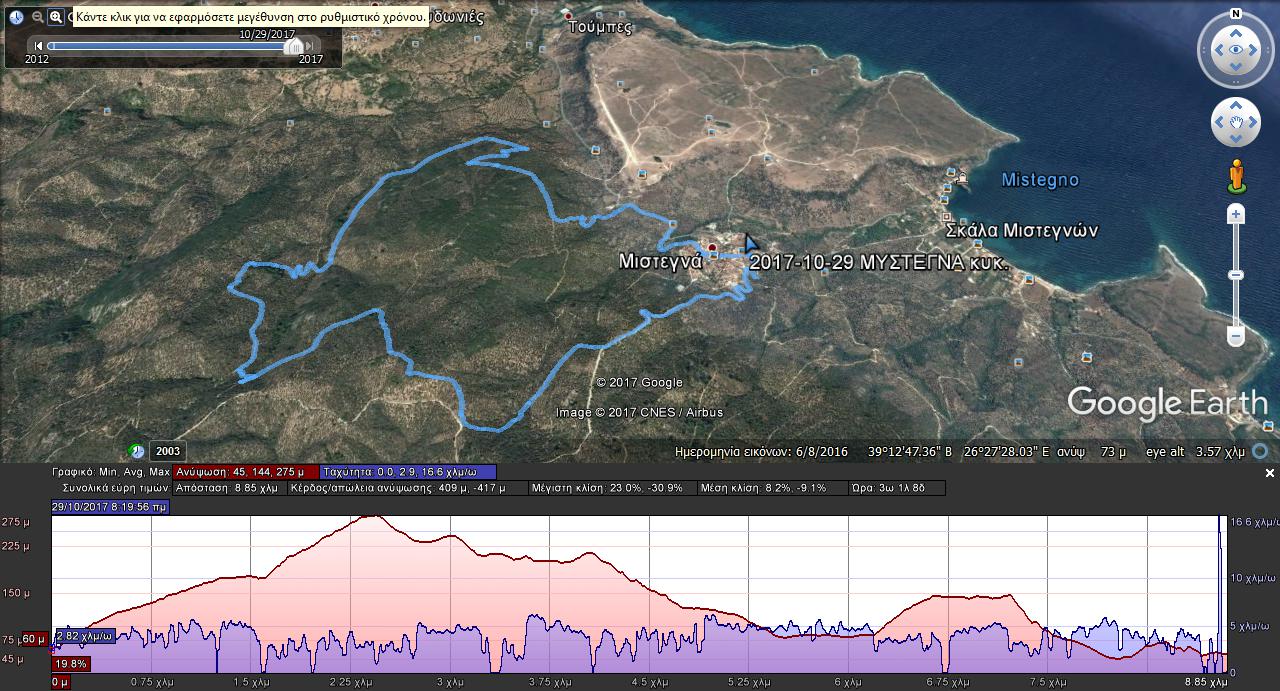
Task: Click the 2017-10-29 ΜΥΣΤΕΓΝΑ κυκ. track label
Action: [x=877, y=262]
